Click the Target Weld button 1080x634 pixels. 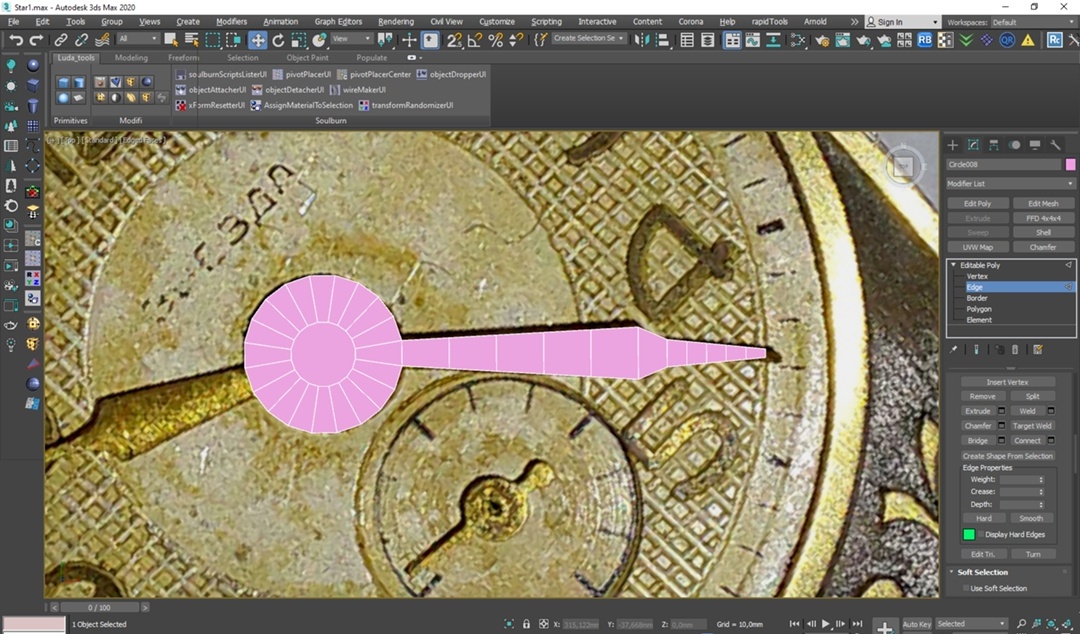1032,426
